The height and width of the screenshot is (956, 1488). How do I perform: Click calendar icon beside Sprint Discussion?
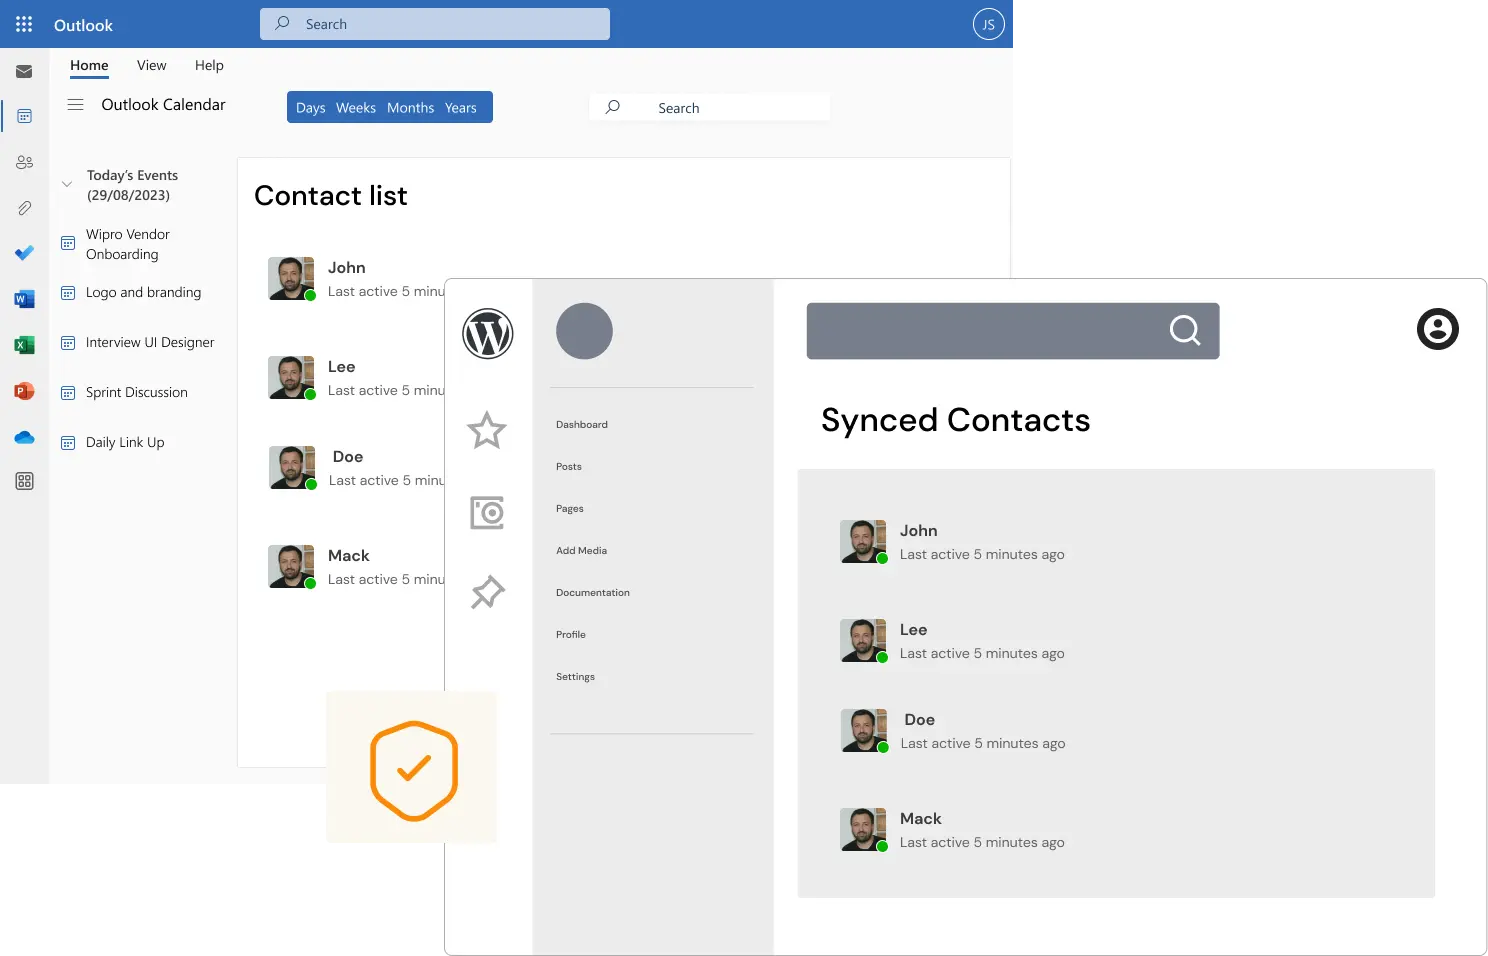pyautogui.click(x=68, y=393)
